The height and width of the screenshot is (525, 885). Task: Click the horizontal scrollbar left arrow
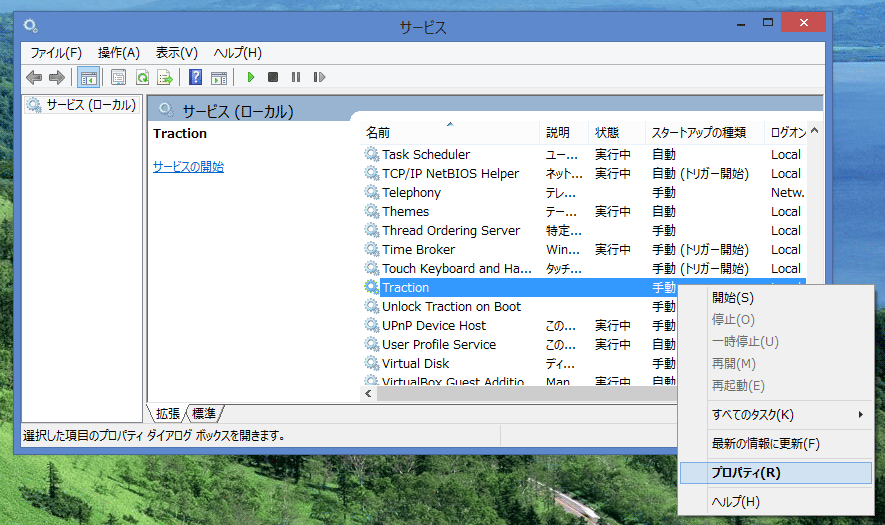369,393
